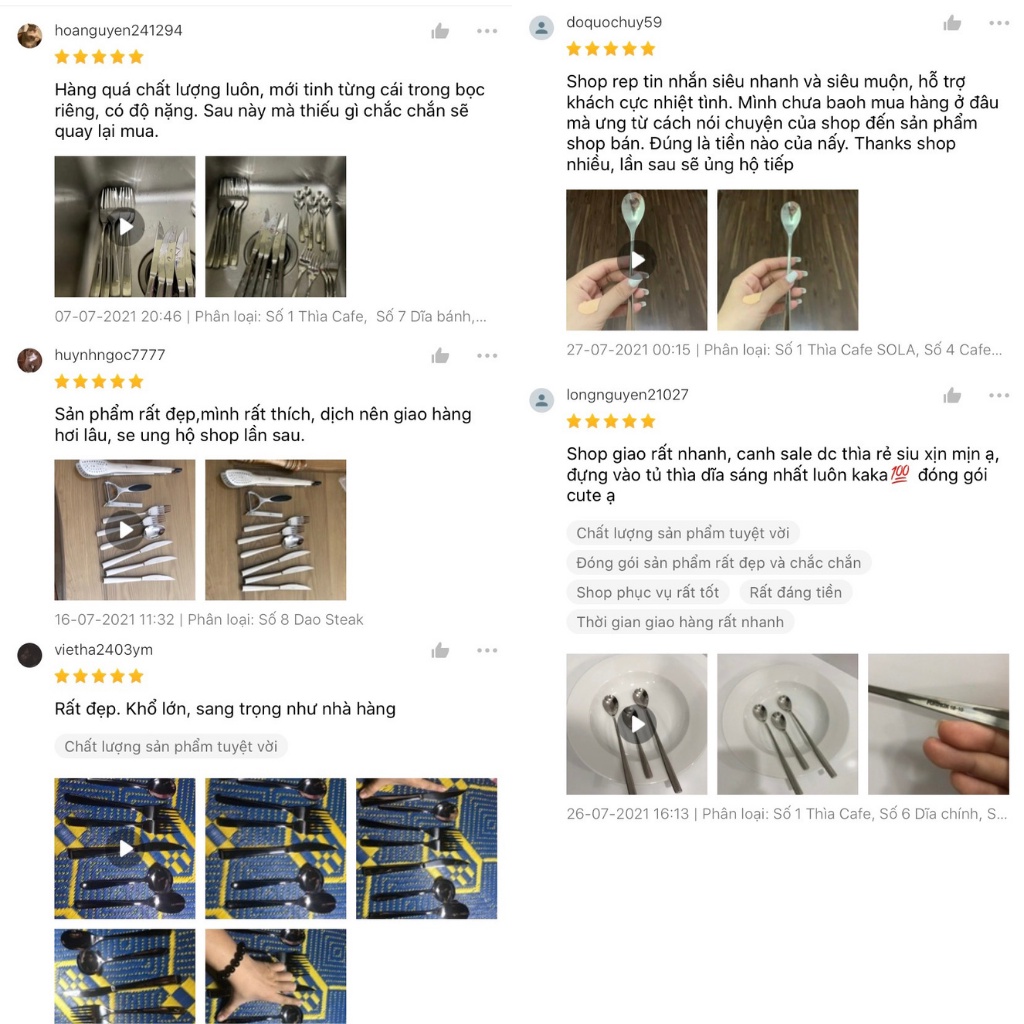
Task: Play hoanguyen241294's cutlery sink video
Action: coord(125,227)
